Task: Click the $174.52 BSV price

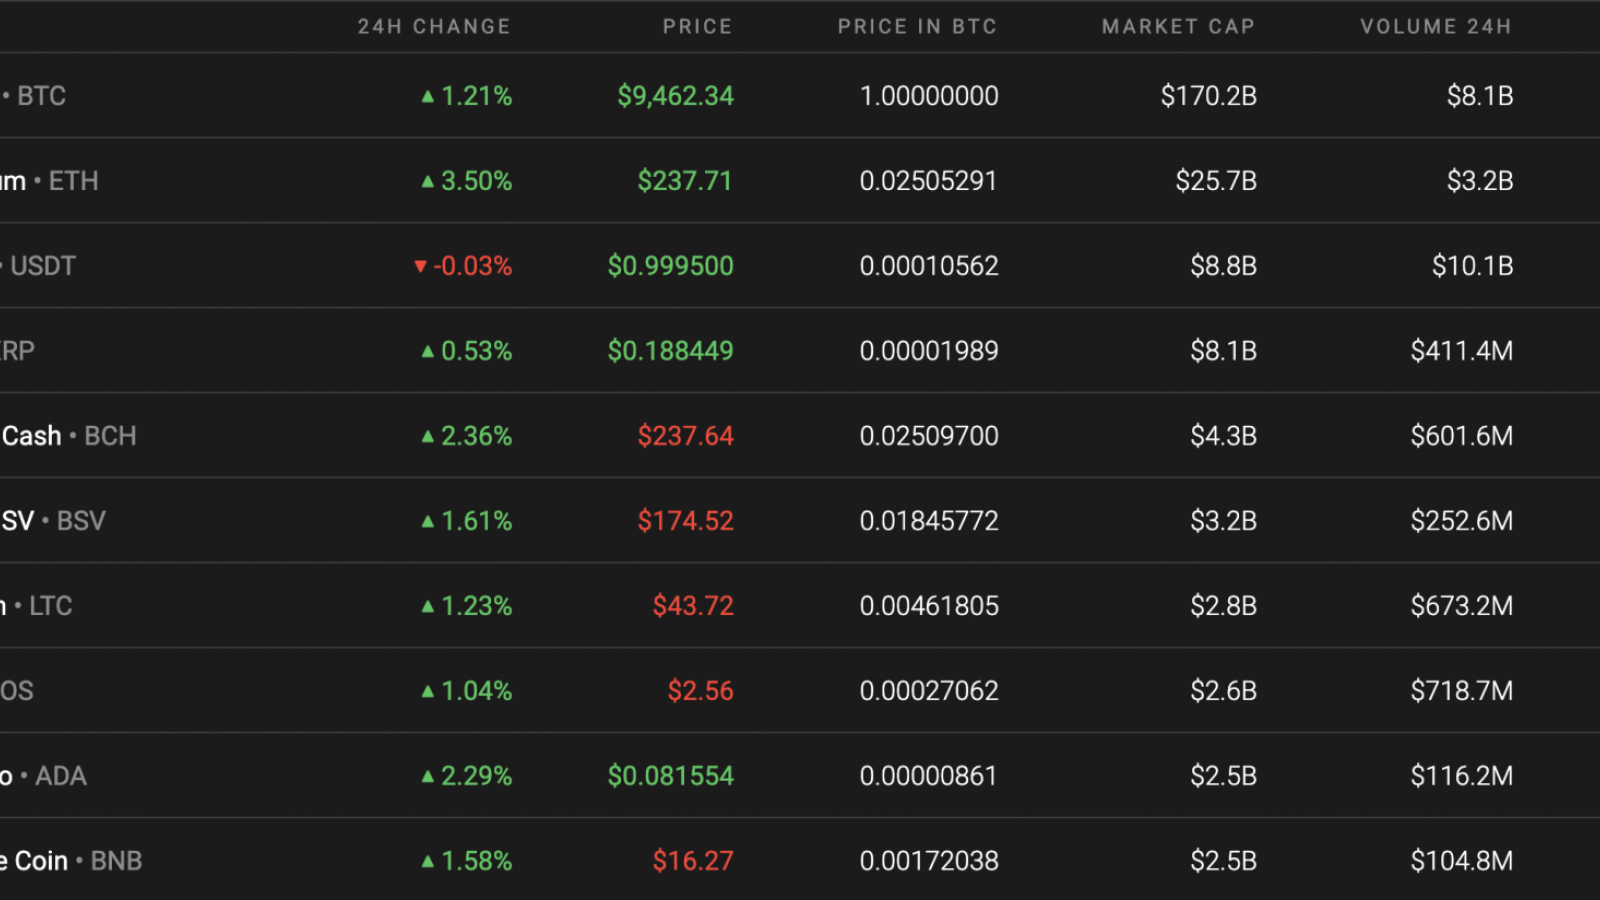Action: click(685, 521)
